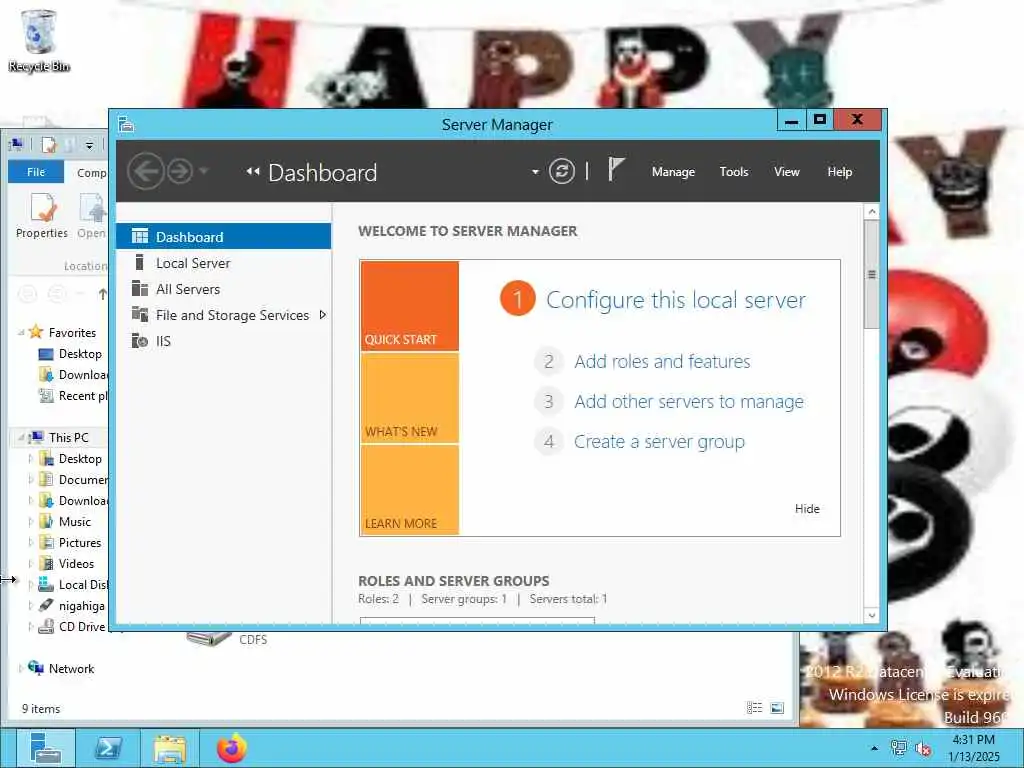Switch Explorer to details view icon
The image size is (1024, 768).
pos(754,707)
